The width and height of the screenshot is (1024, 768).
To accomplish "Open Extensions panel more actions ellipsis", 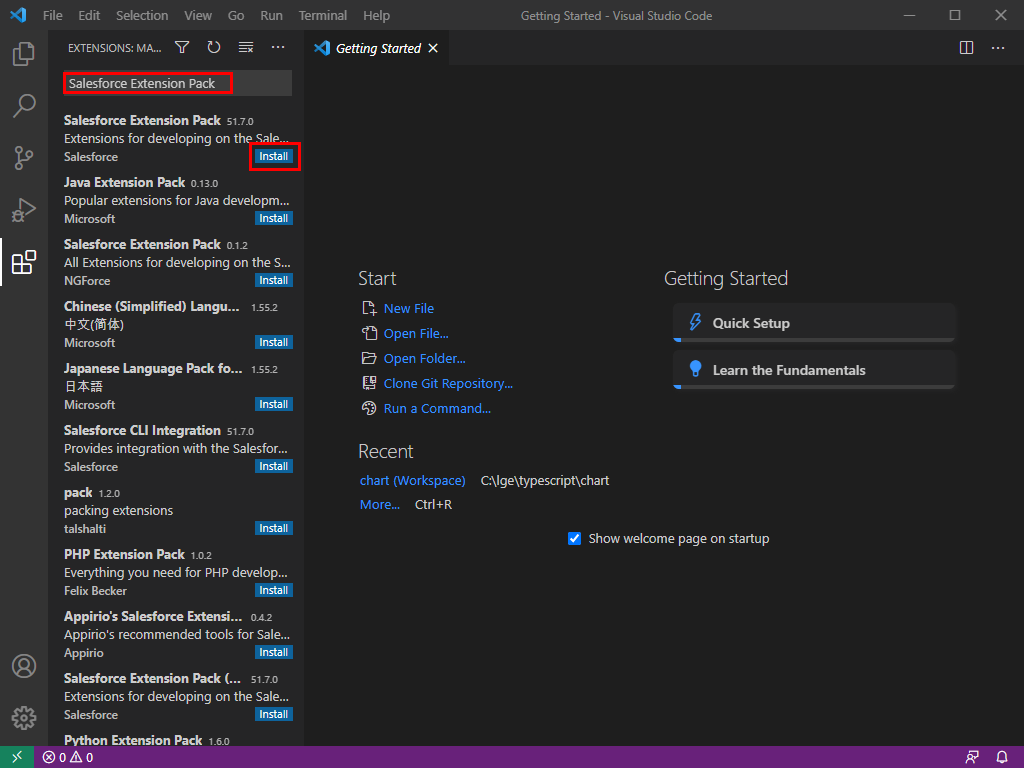I will pyautogui.click(x=278, y=48).
